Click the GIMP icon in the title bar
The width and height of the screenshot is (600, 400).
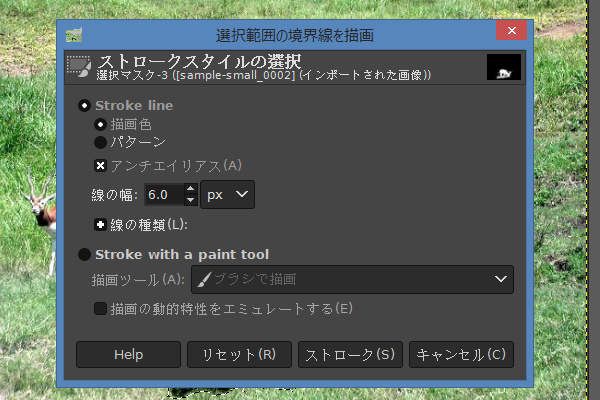click(73, 35)
